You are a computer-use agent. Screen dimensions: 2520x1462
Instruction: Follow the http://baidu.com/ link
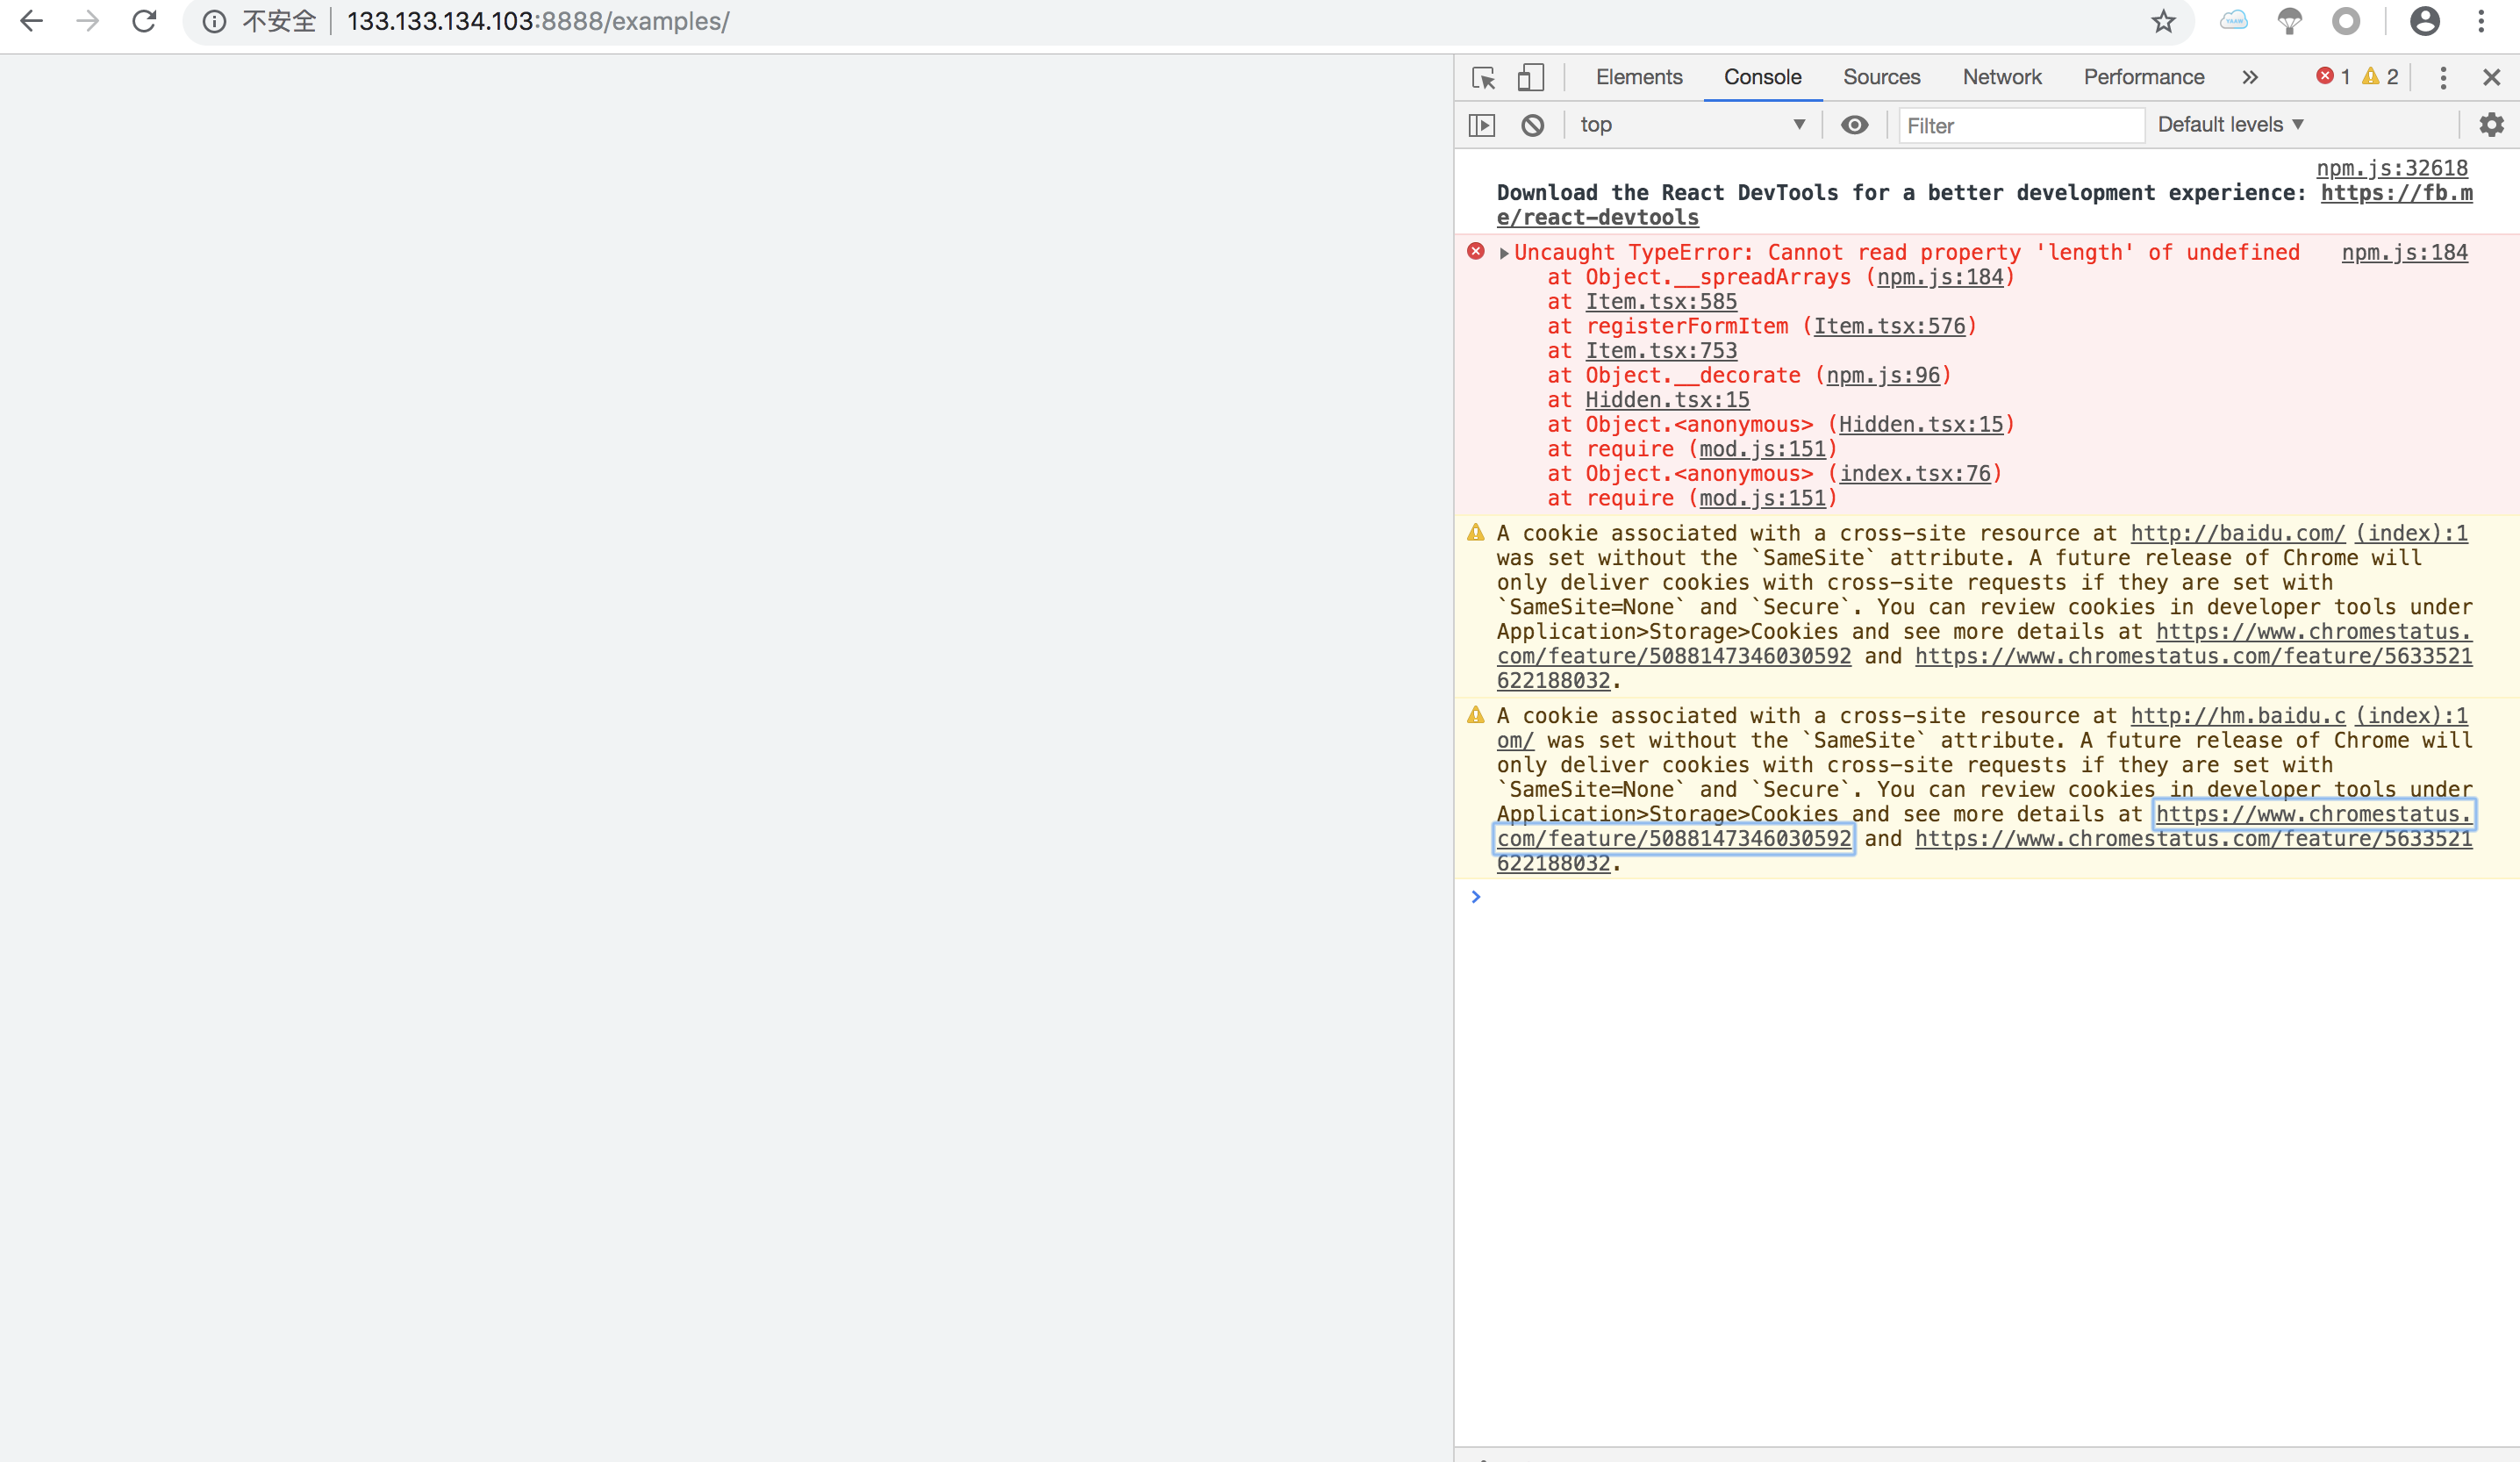2238,533
